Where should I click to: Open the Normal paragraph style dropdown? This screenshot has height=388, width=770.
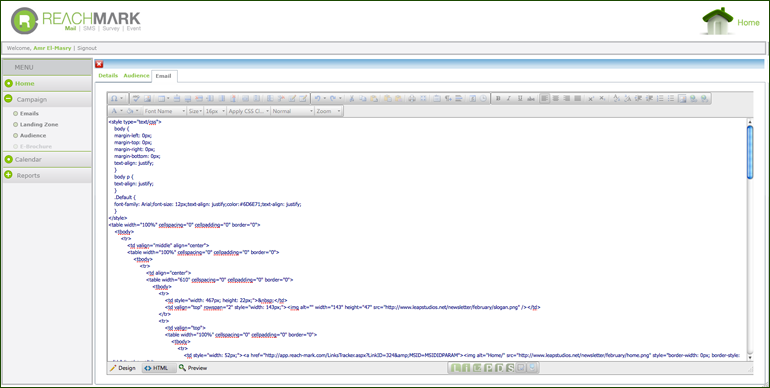[x=293, y=111]
